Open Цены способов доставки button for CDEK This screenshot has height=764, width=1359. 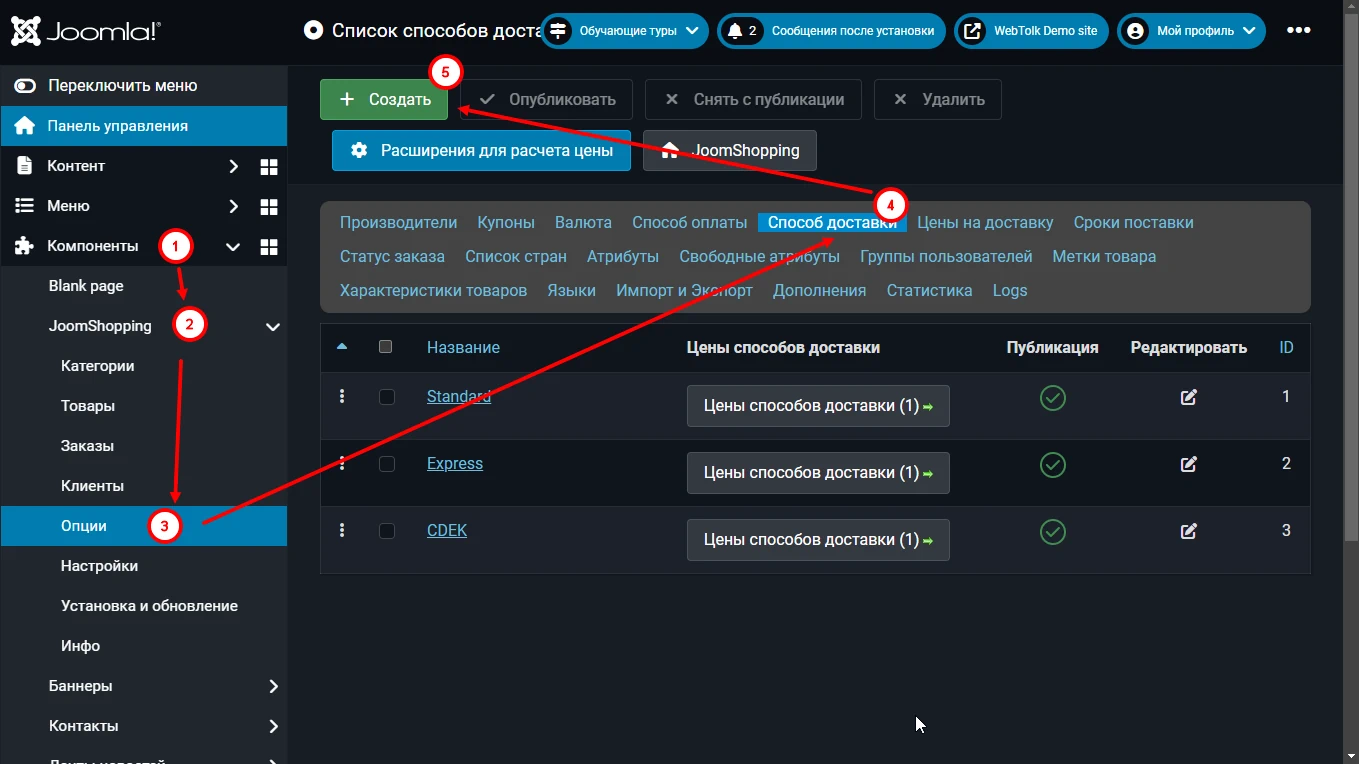pos(818,540)
